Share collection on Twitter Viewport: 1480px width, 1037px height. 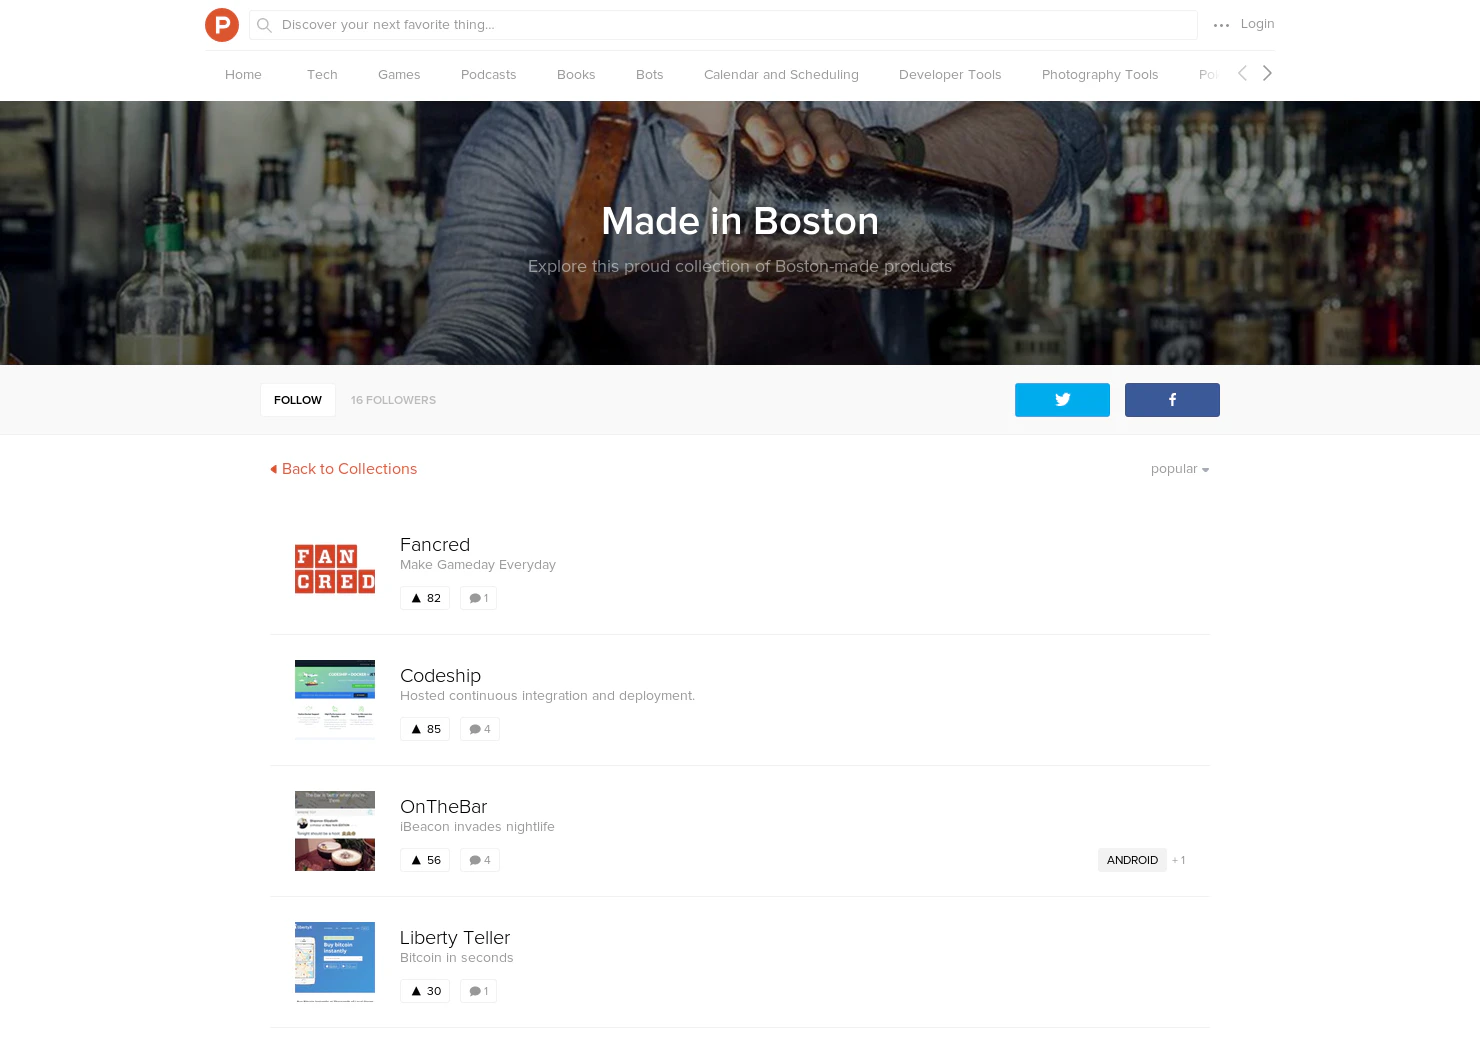point(1062,400)
